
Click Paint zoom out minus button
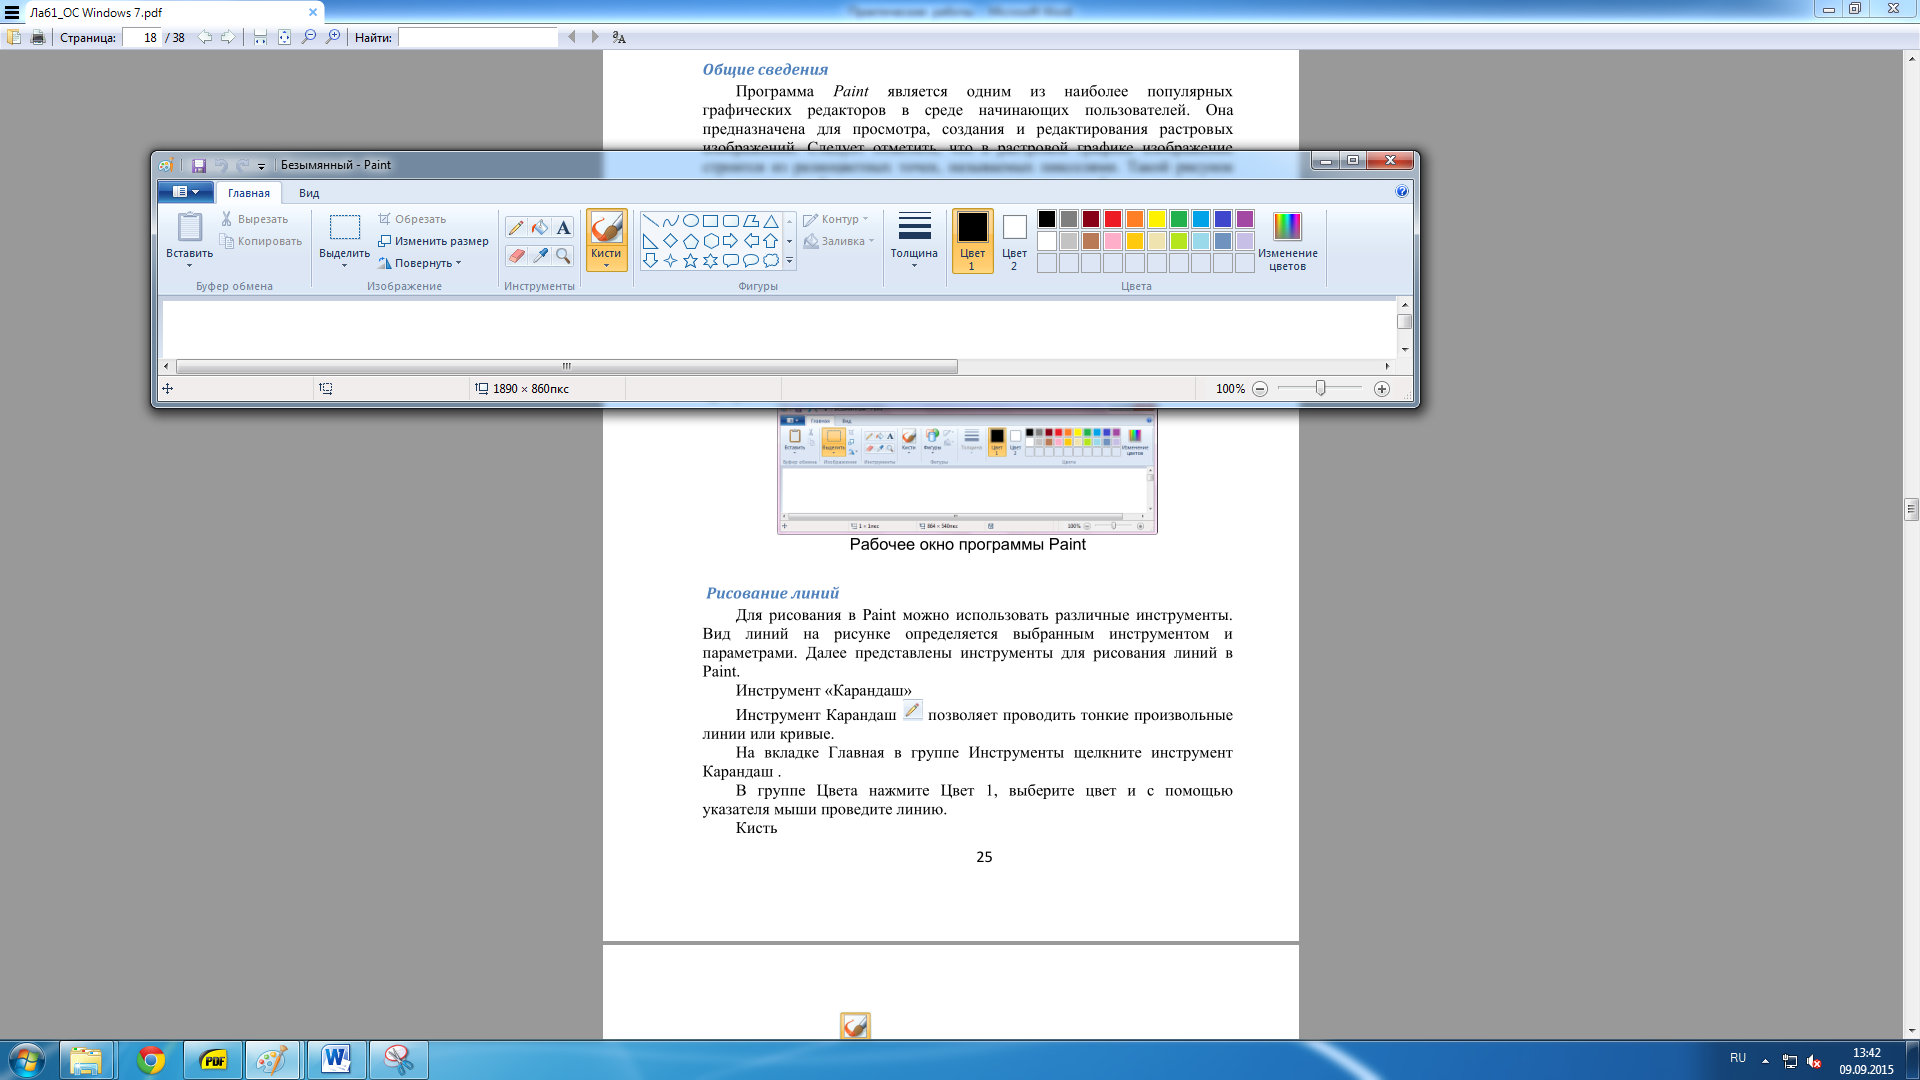coord(1260,389)
